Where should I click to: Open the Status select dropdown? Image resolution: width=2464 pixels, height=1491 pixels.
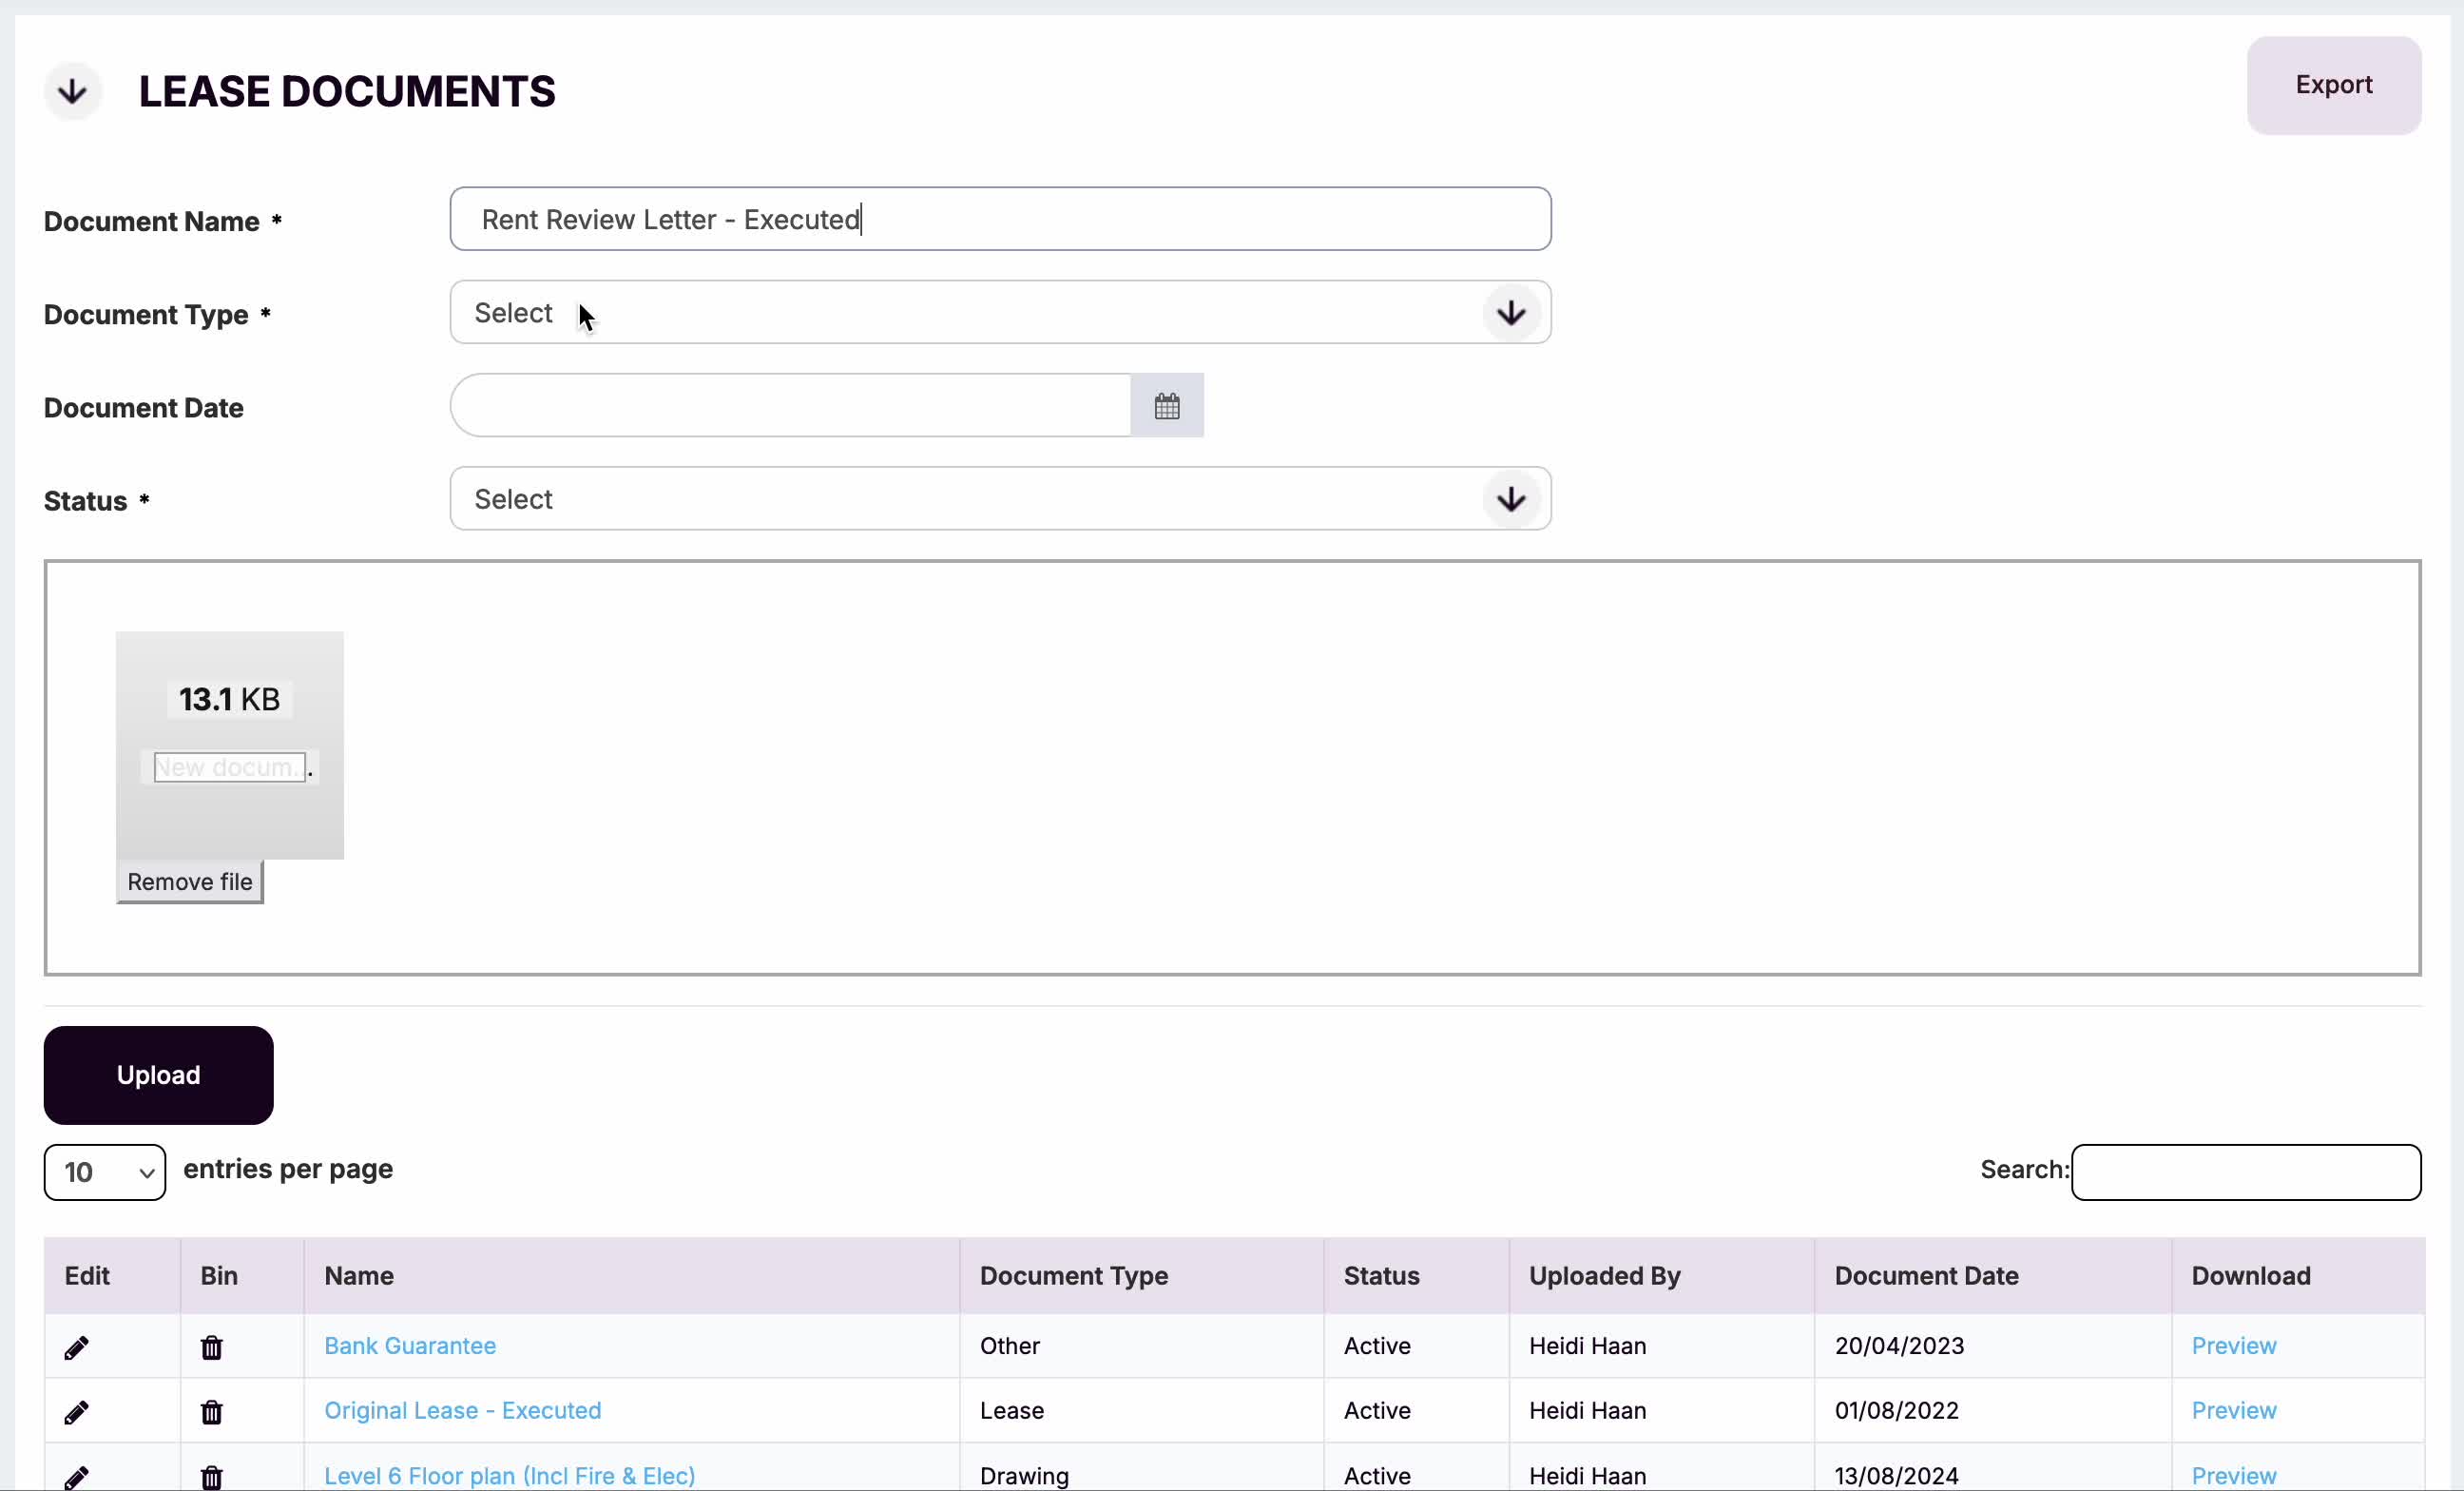pyautogui.click(x=1000, y=499)
